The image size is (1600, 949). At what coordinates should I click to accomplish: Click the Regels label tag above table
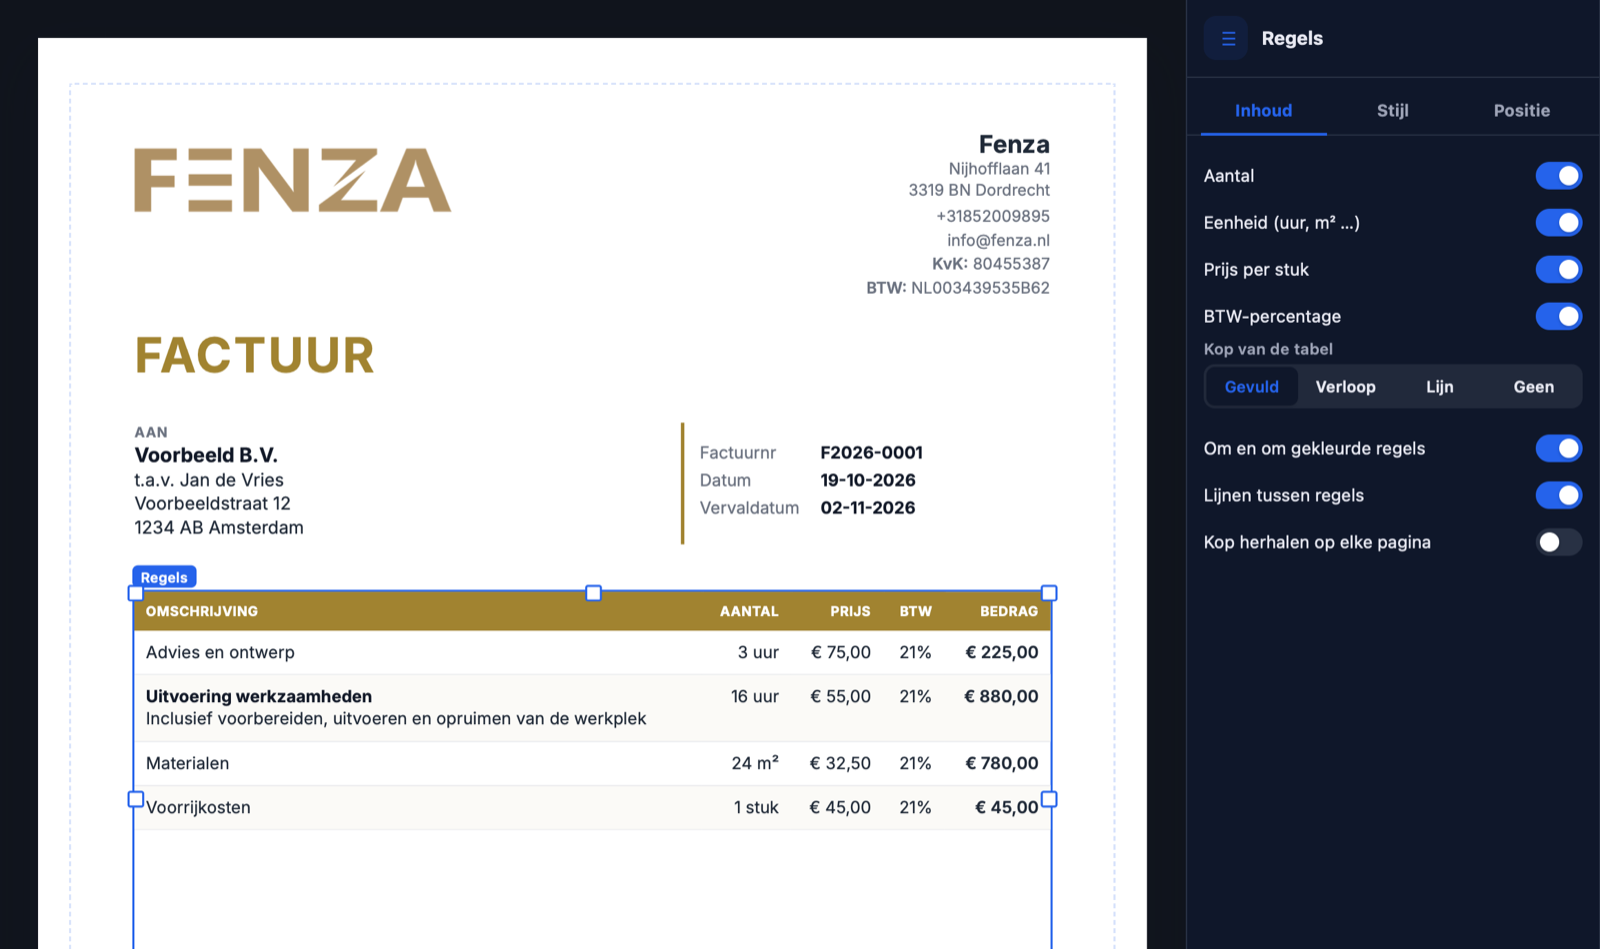click(x=164, y=577)
